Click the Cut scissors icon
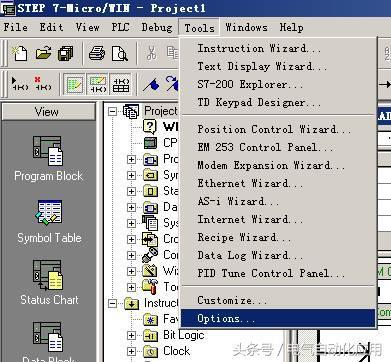Screen dimensions: 391x362 click(x=151, y=53)
